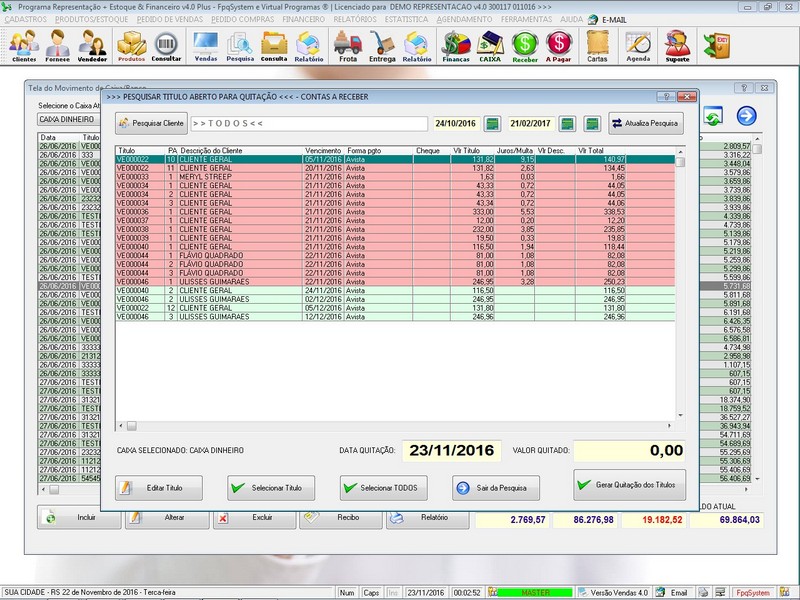Open the E-MAIL menu item
This screenshot has width=800, height=600.
(x=608, y=20)
